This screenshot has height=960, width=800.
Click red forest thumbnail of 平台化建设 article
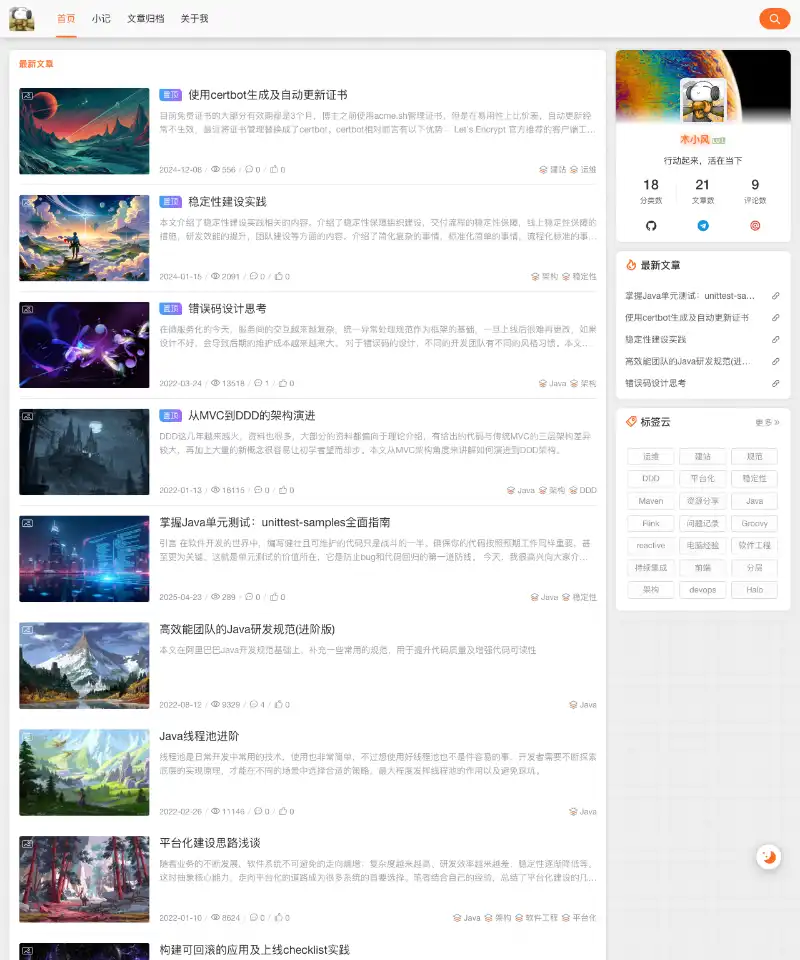pyautogui.click(x=84, y=879)
